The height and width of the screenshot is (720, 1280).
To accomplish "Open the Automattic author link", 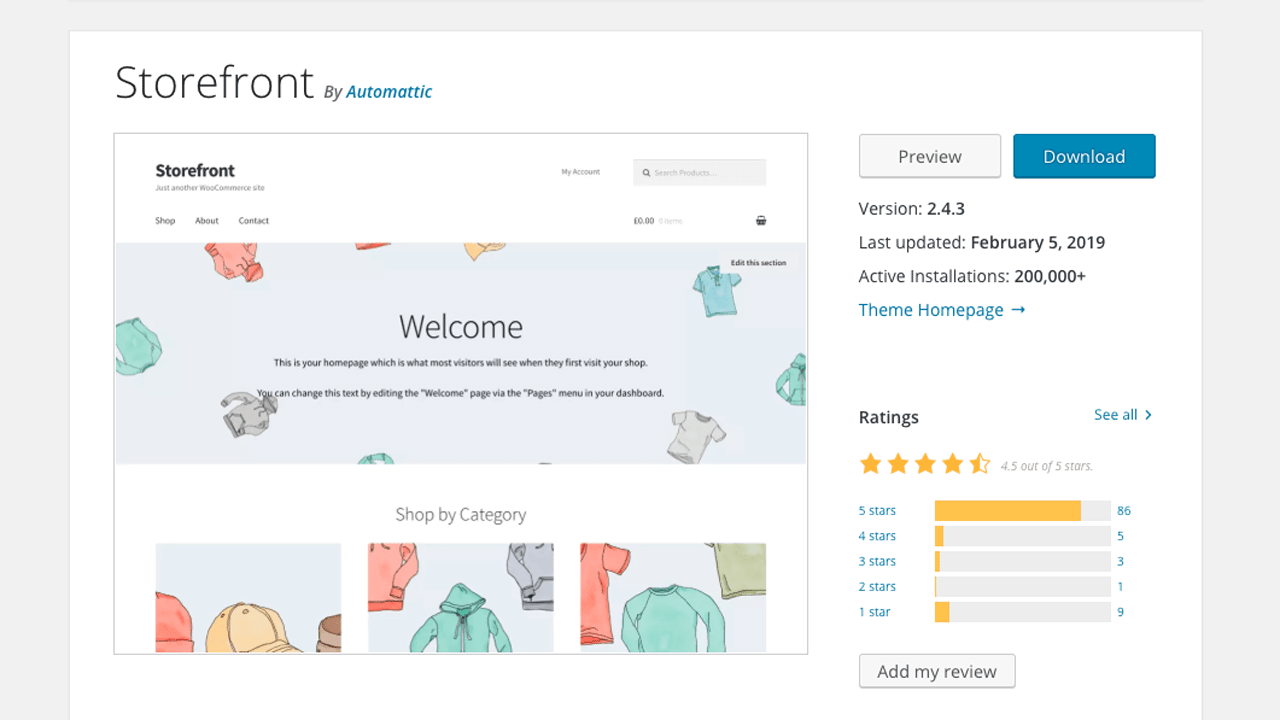I will [x=389, y=92].
